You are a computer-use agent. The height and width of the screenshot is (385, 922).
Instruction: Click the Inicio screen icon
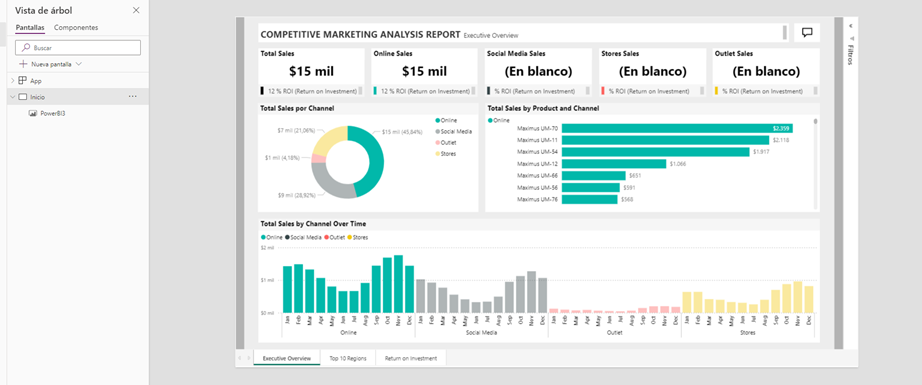coord(22,96)
